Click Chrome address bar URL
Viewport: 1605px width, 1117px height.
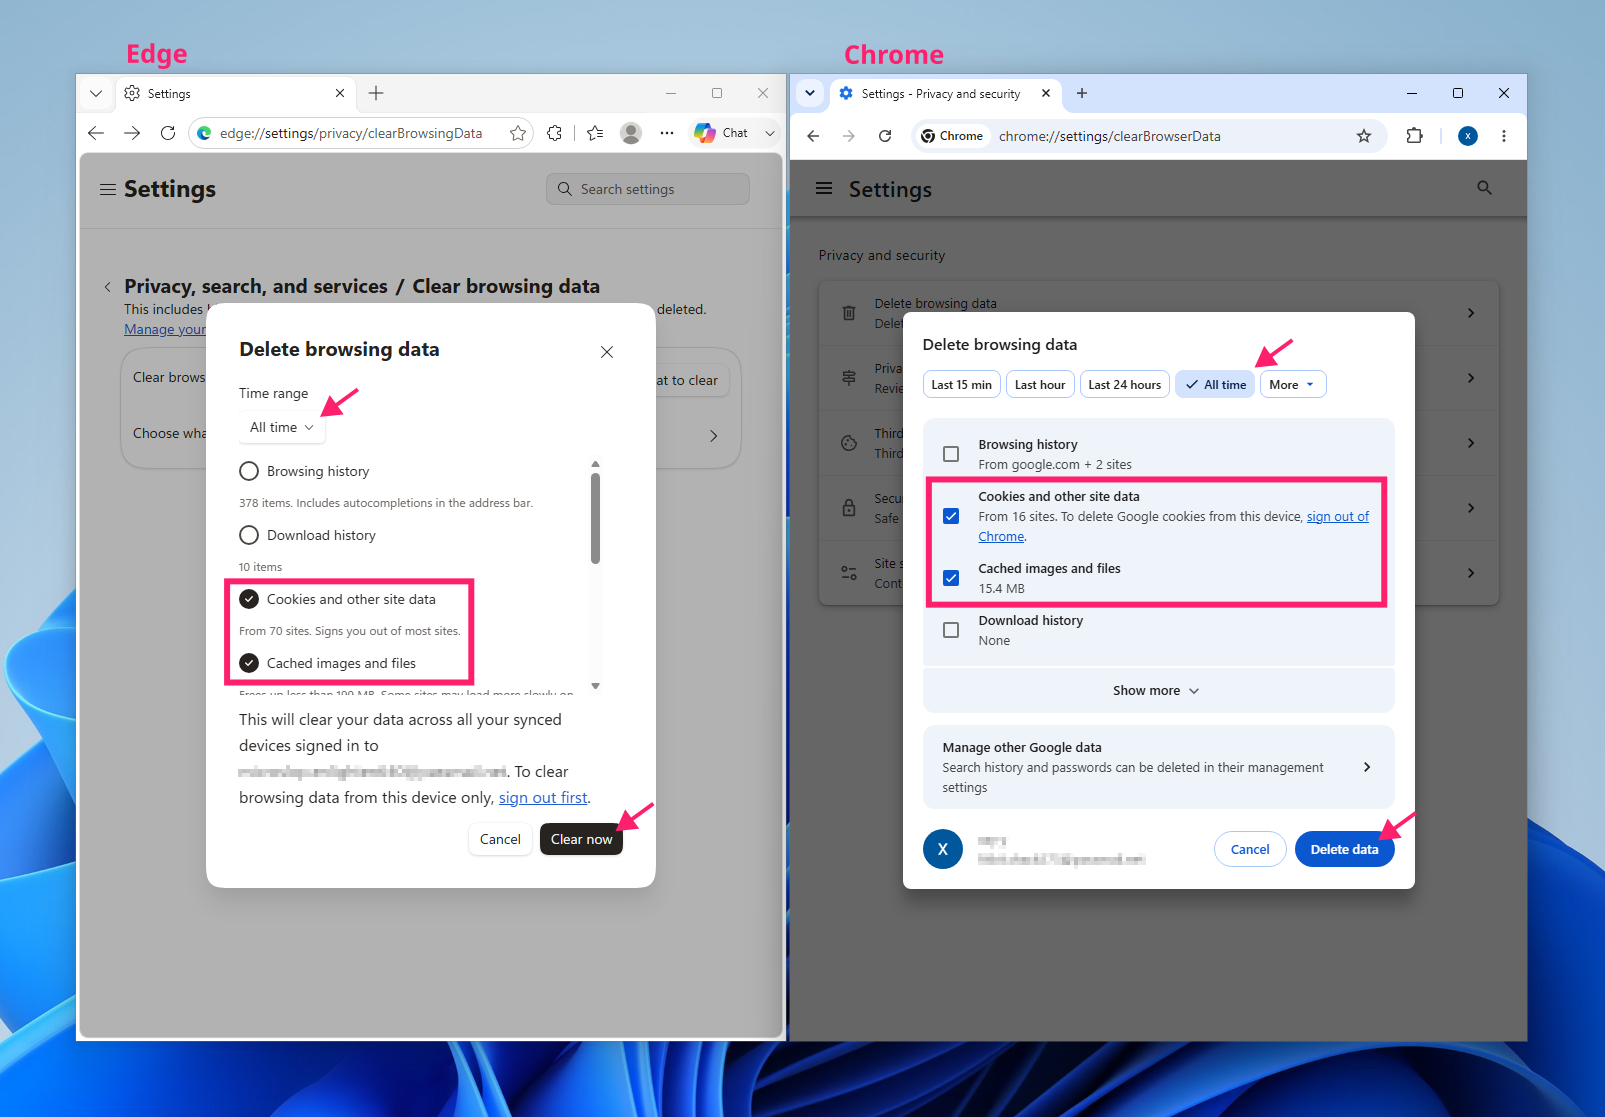1110,136
